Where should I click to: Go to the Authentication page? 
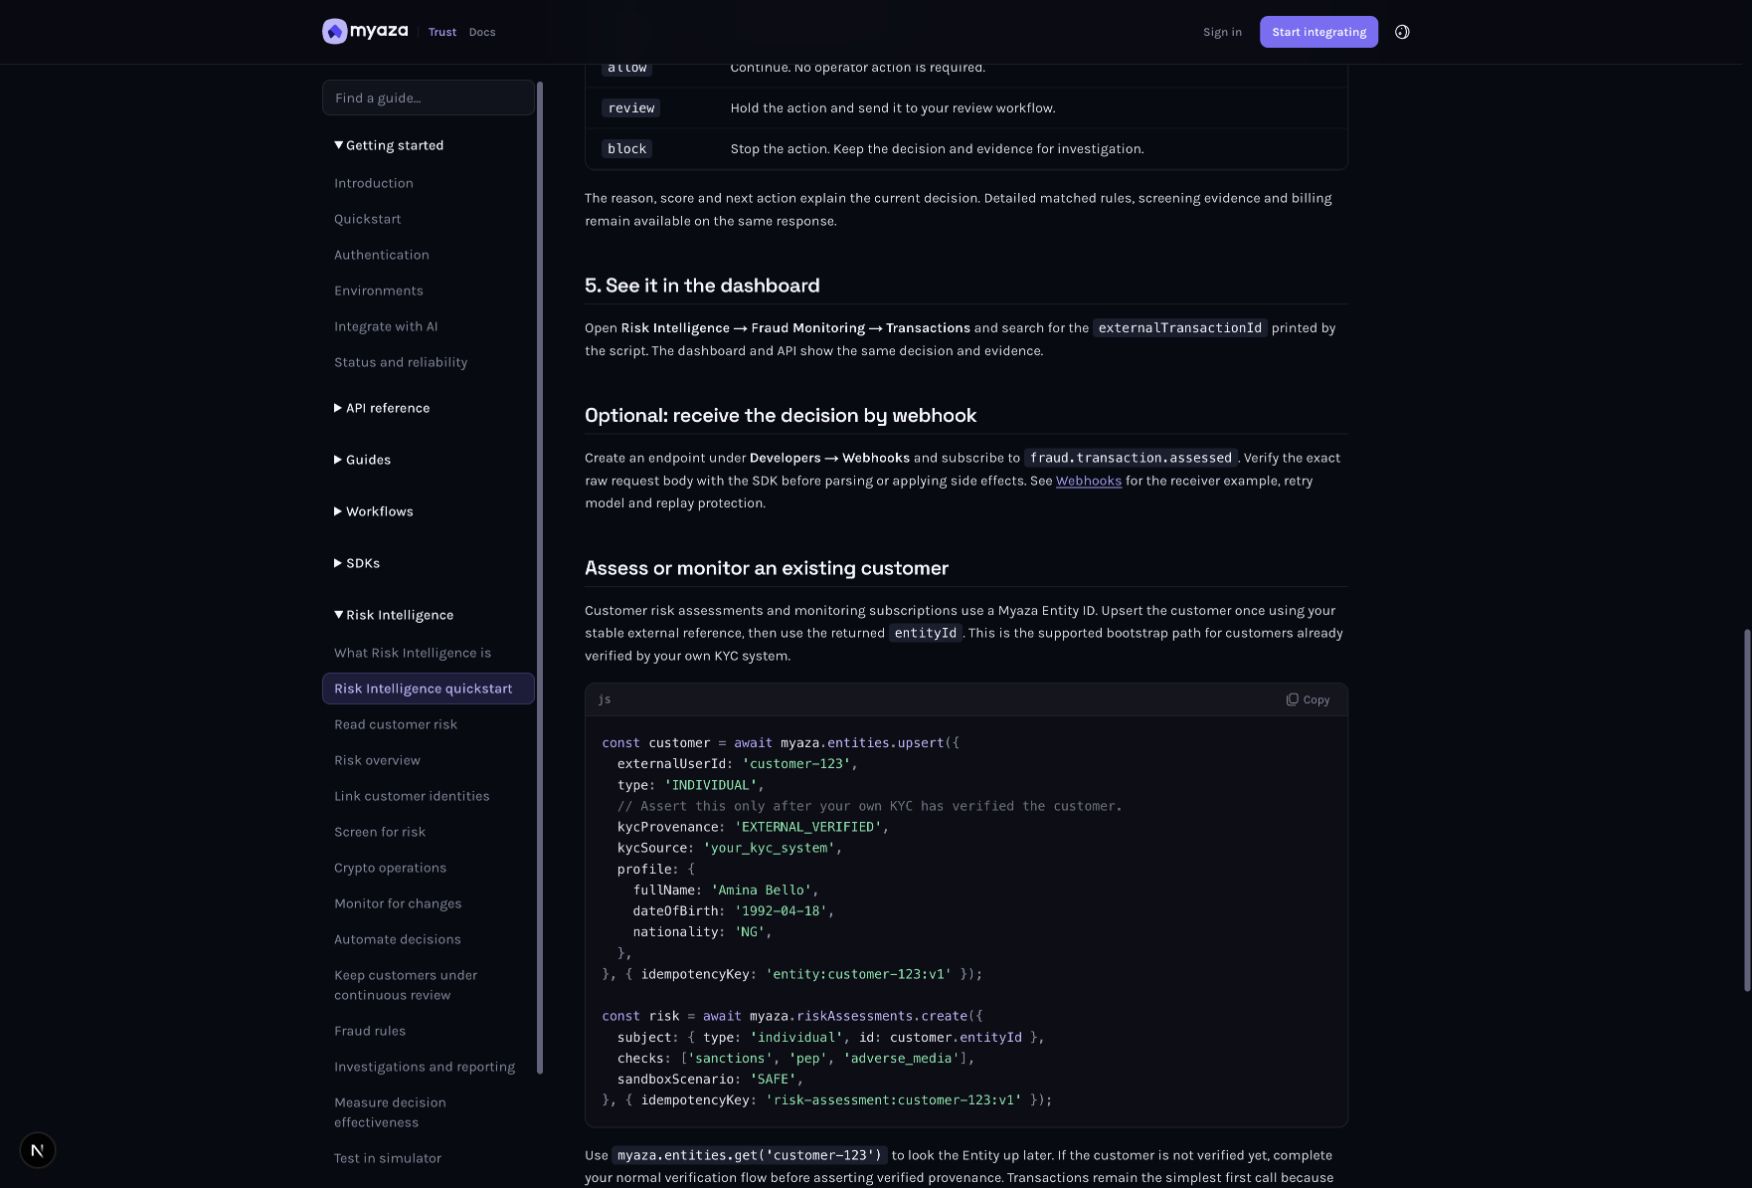382,255
